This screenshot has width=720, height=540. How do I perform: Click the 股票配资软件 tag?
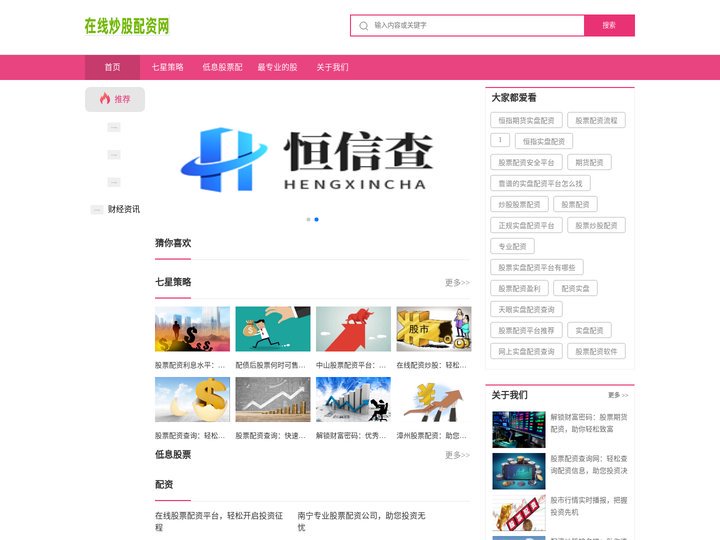pos(596,351)
